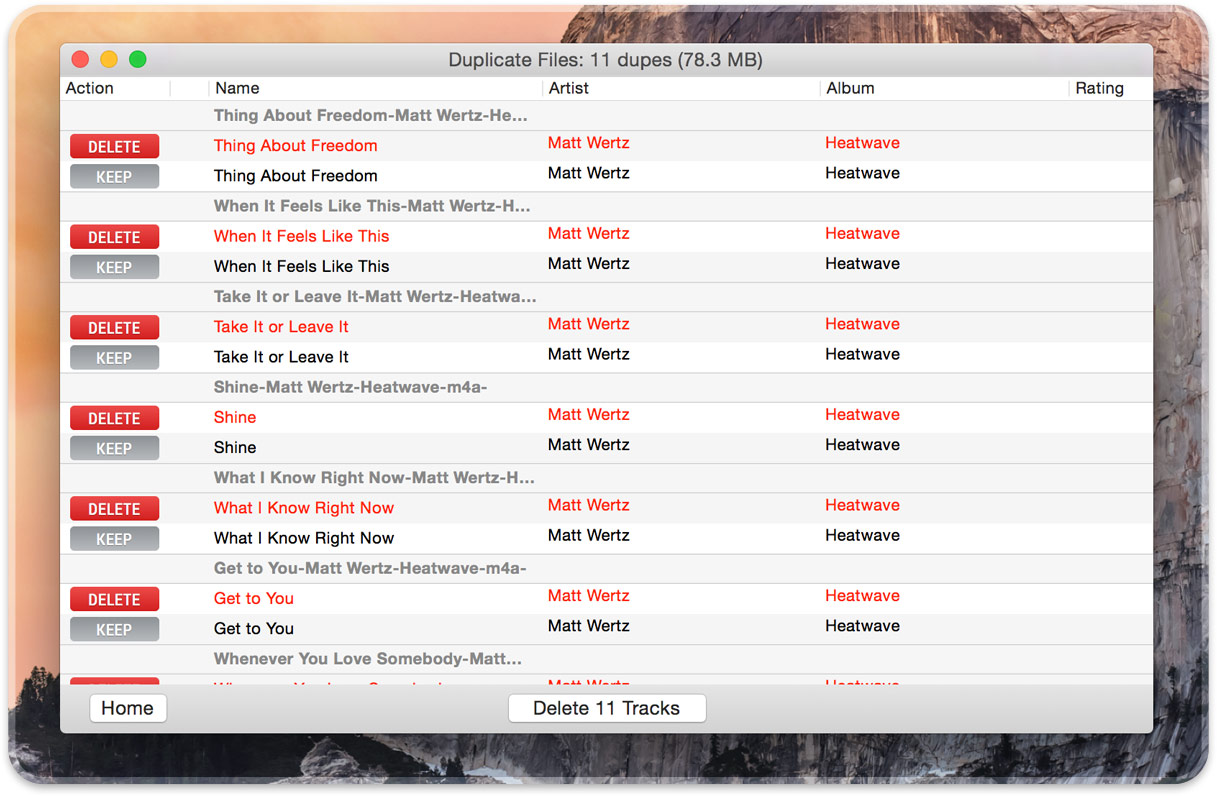Delete the duplicate "Take It or Leave It"
The height and width of the screenshot is (796, 1217).
click(114, 327)
